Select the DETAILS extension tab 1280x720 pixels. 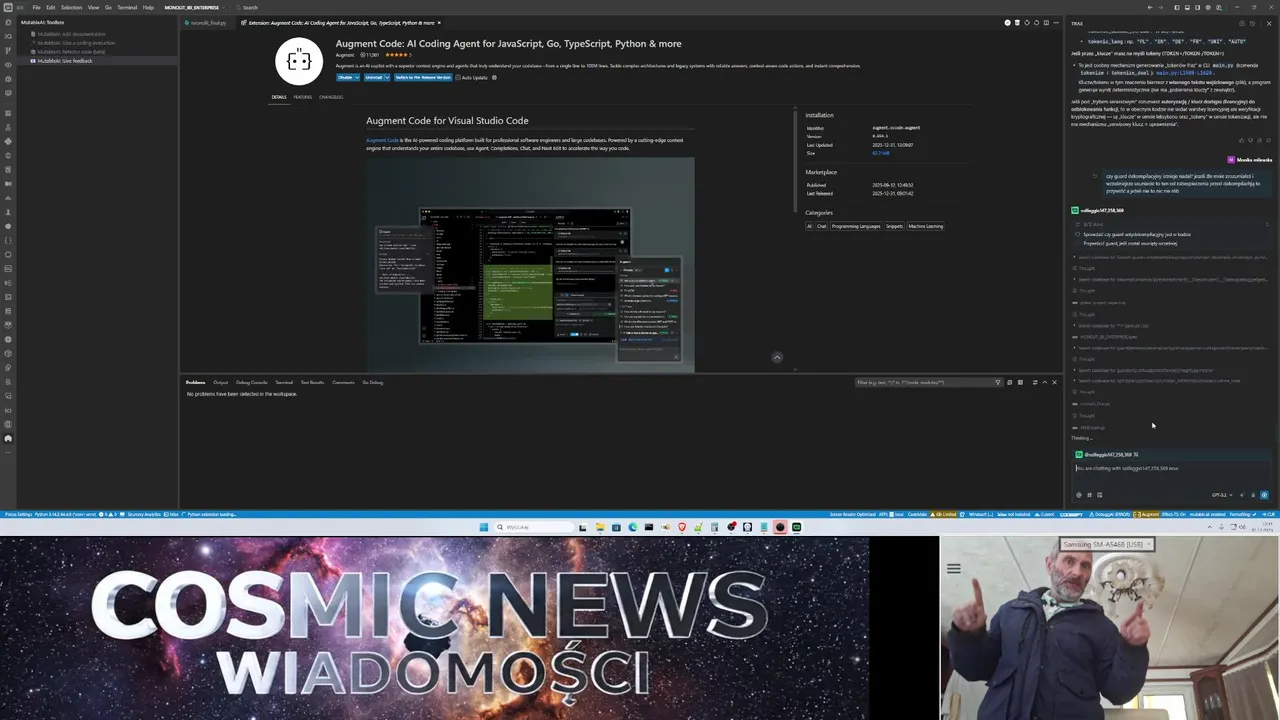click(279, 97)
